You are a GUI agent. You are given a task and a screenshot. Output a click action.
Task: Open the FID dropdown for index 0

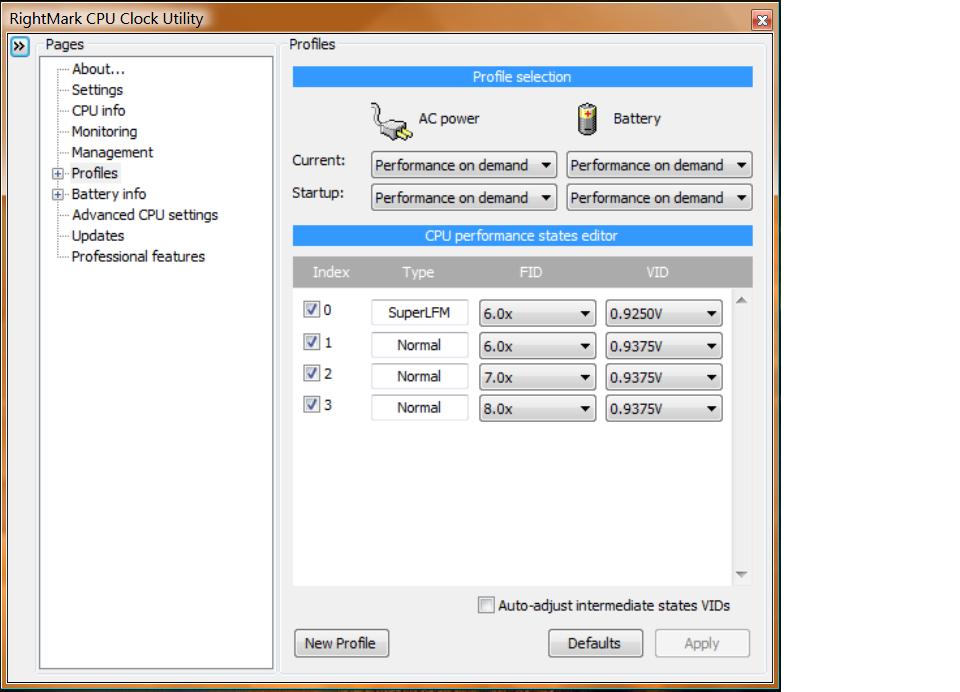click(537, 314)
